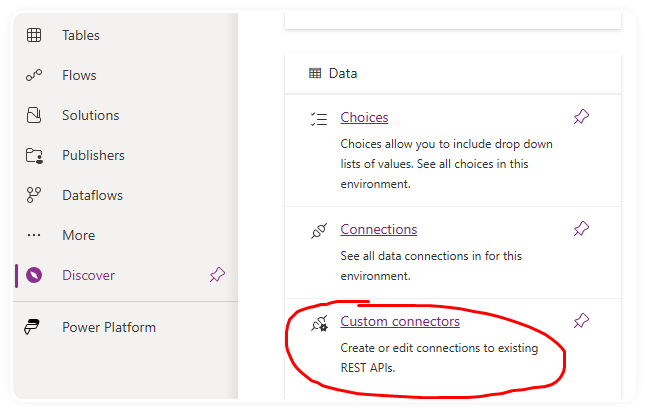Go to Flows in sidebar
The width and height of the screenshot is (646, 412).
[x=79, y=75]
